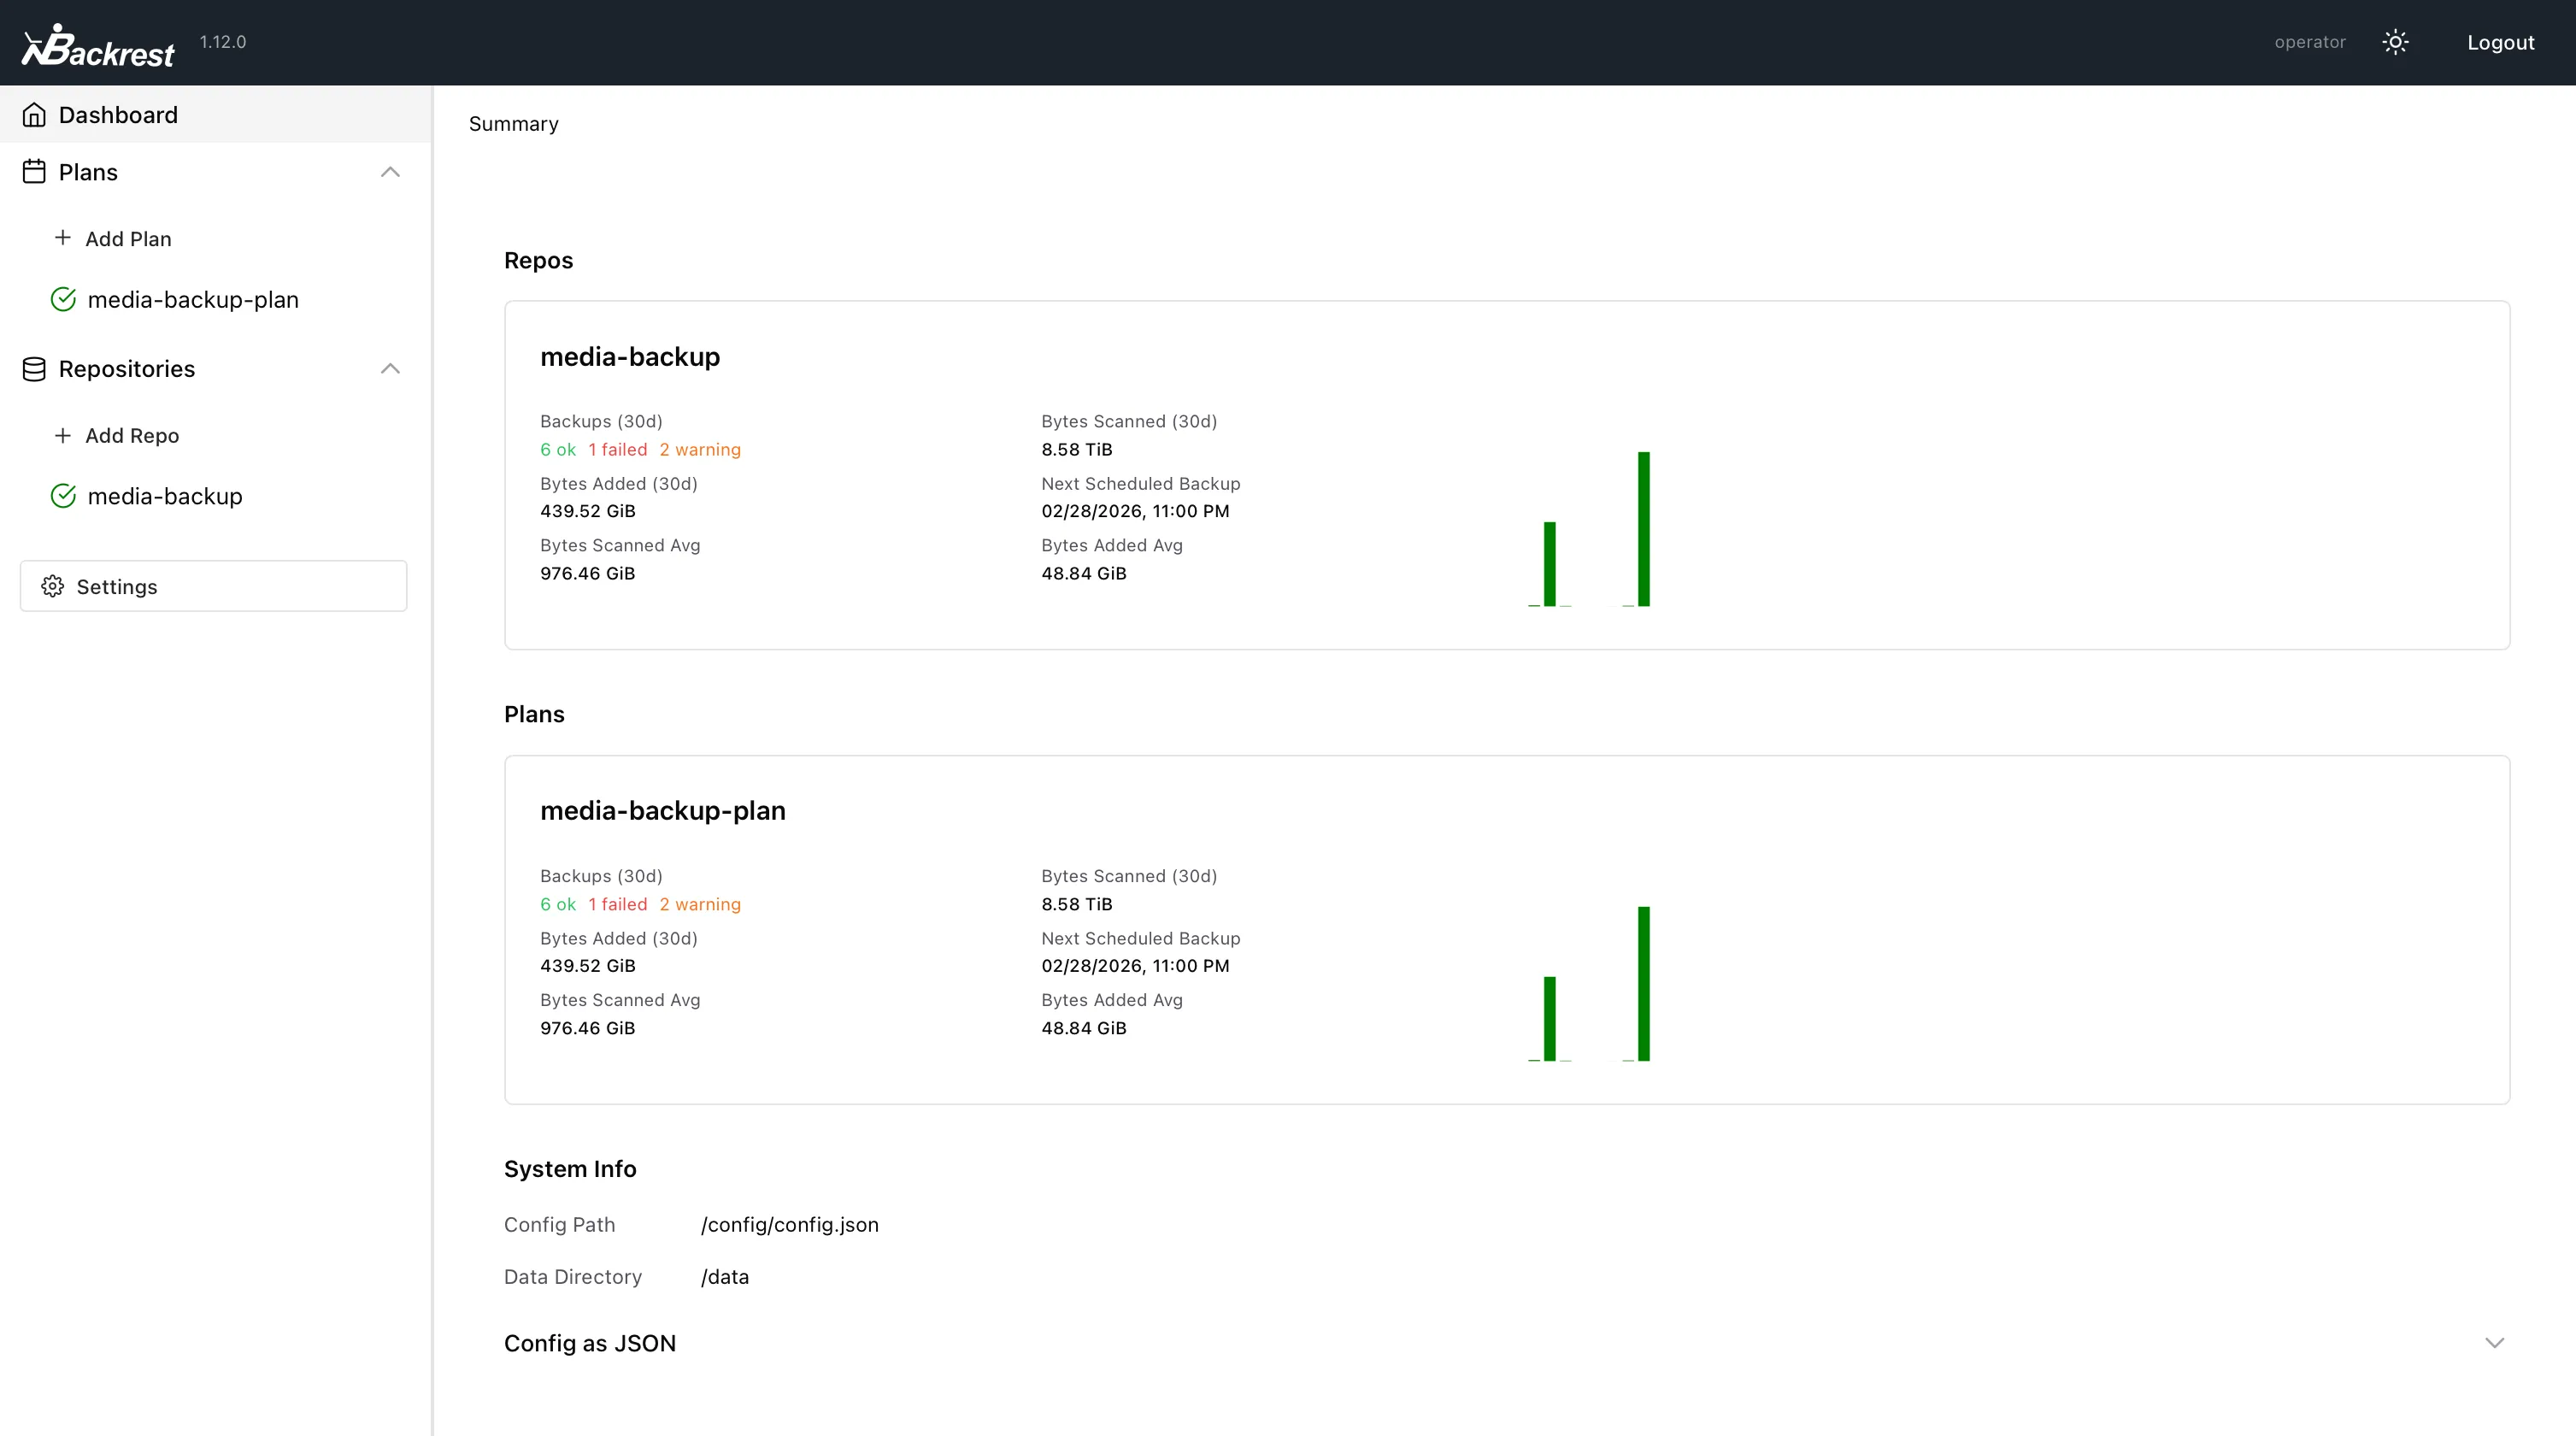This screenshot has height=1436, width=2576.
Task: Collapse the Repositories section chevron
Action: tap(391, 368)
